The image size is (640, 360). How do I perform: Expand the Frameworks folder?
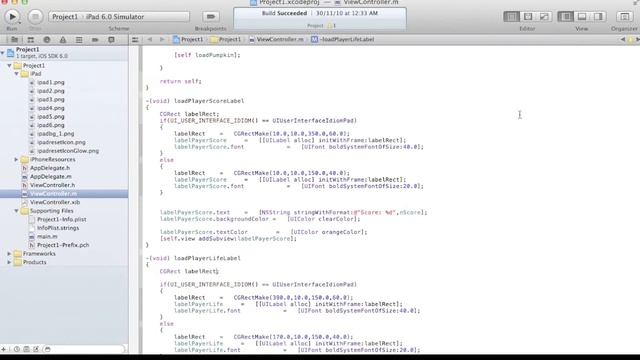9,254
